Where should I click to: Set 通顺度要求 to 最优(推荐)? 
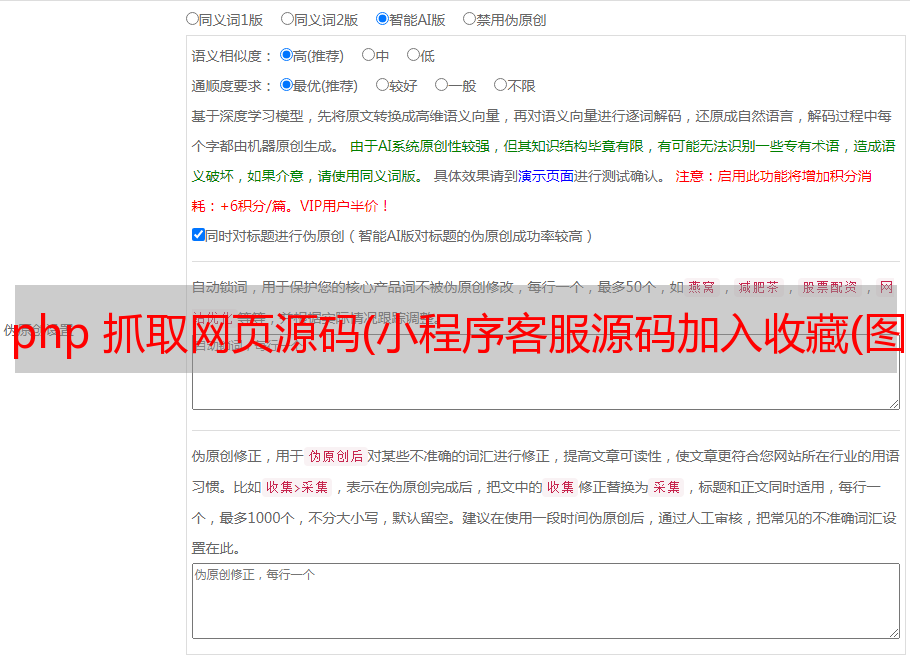pyautogui.click(x=286, y=85)
